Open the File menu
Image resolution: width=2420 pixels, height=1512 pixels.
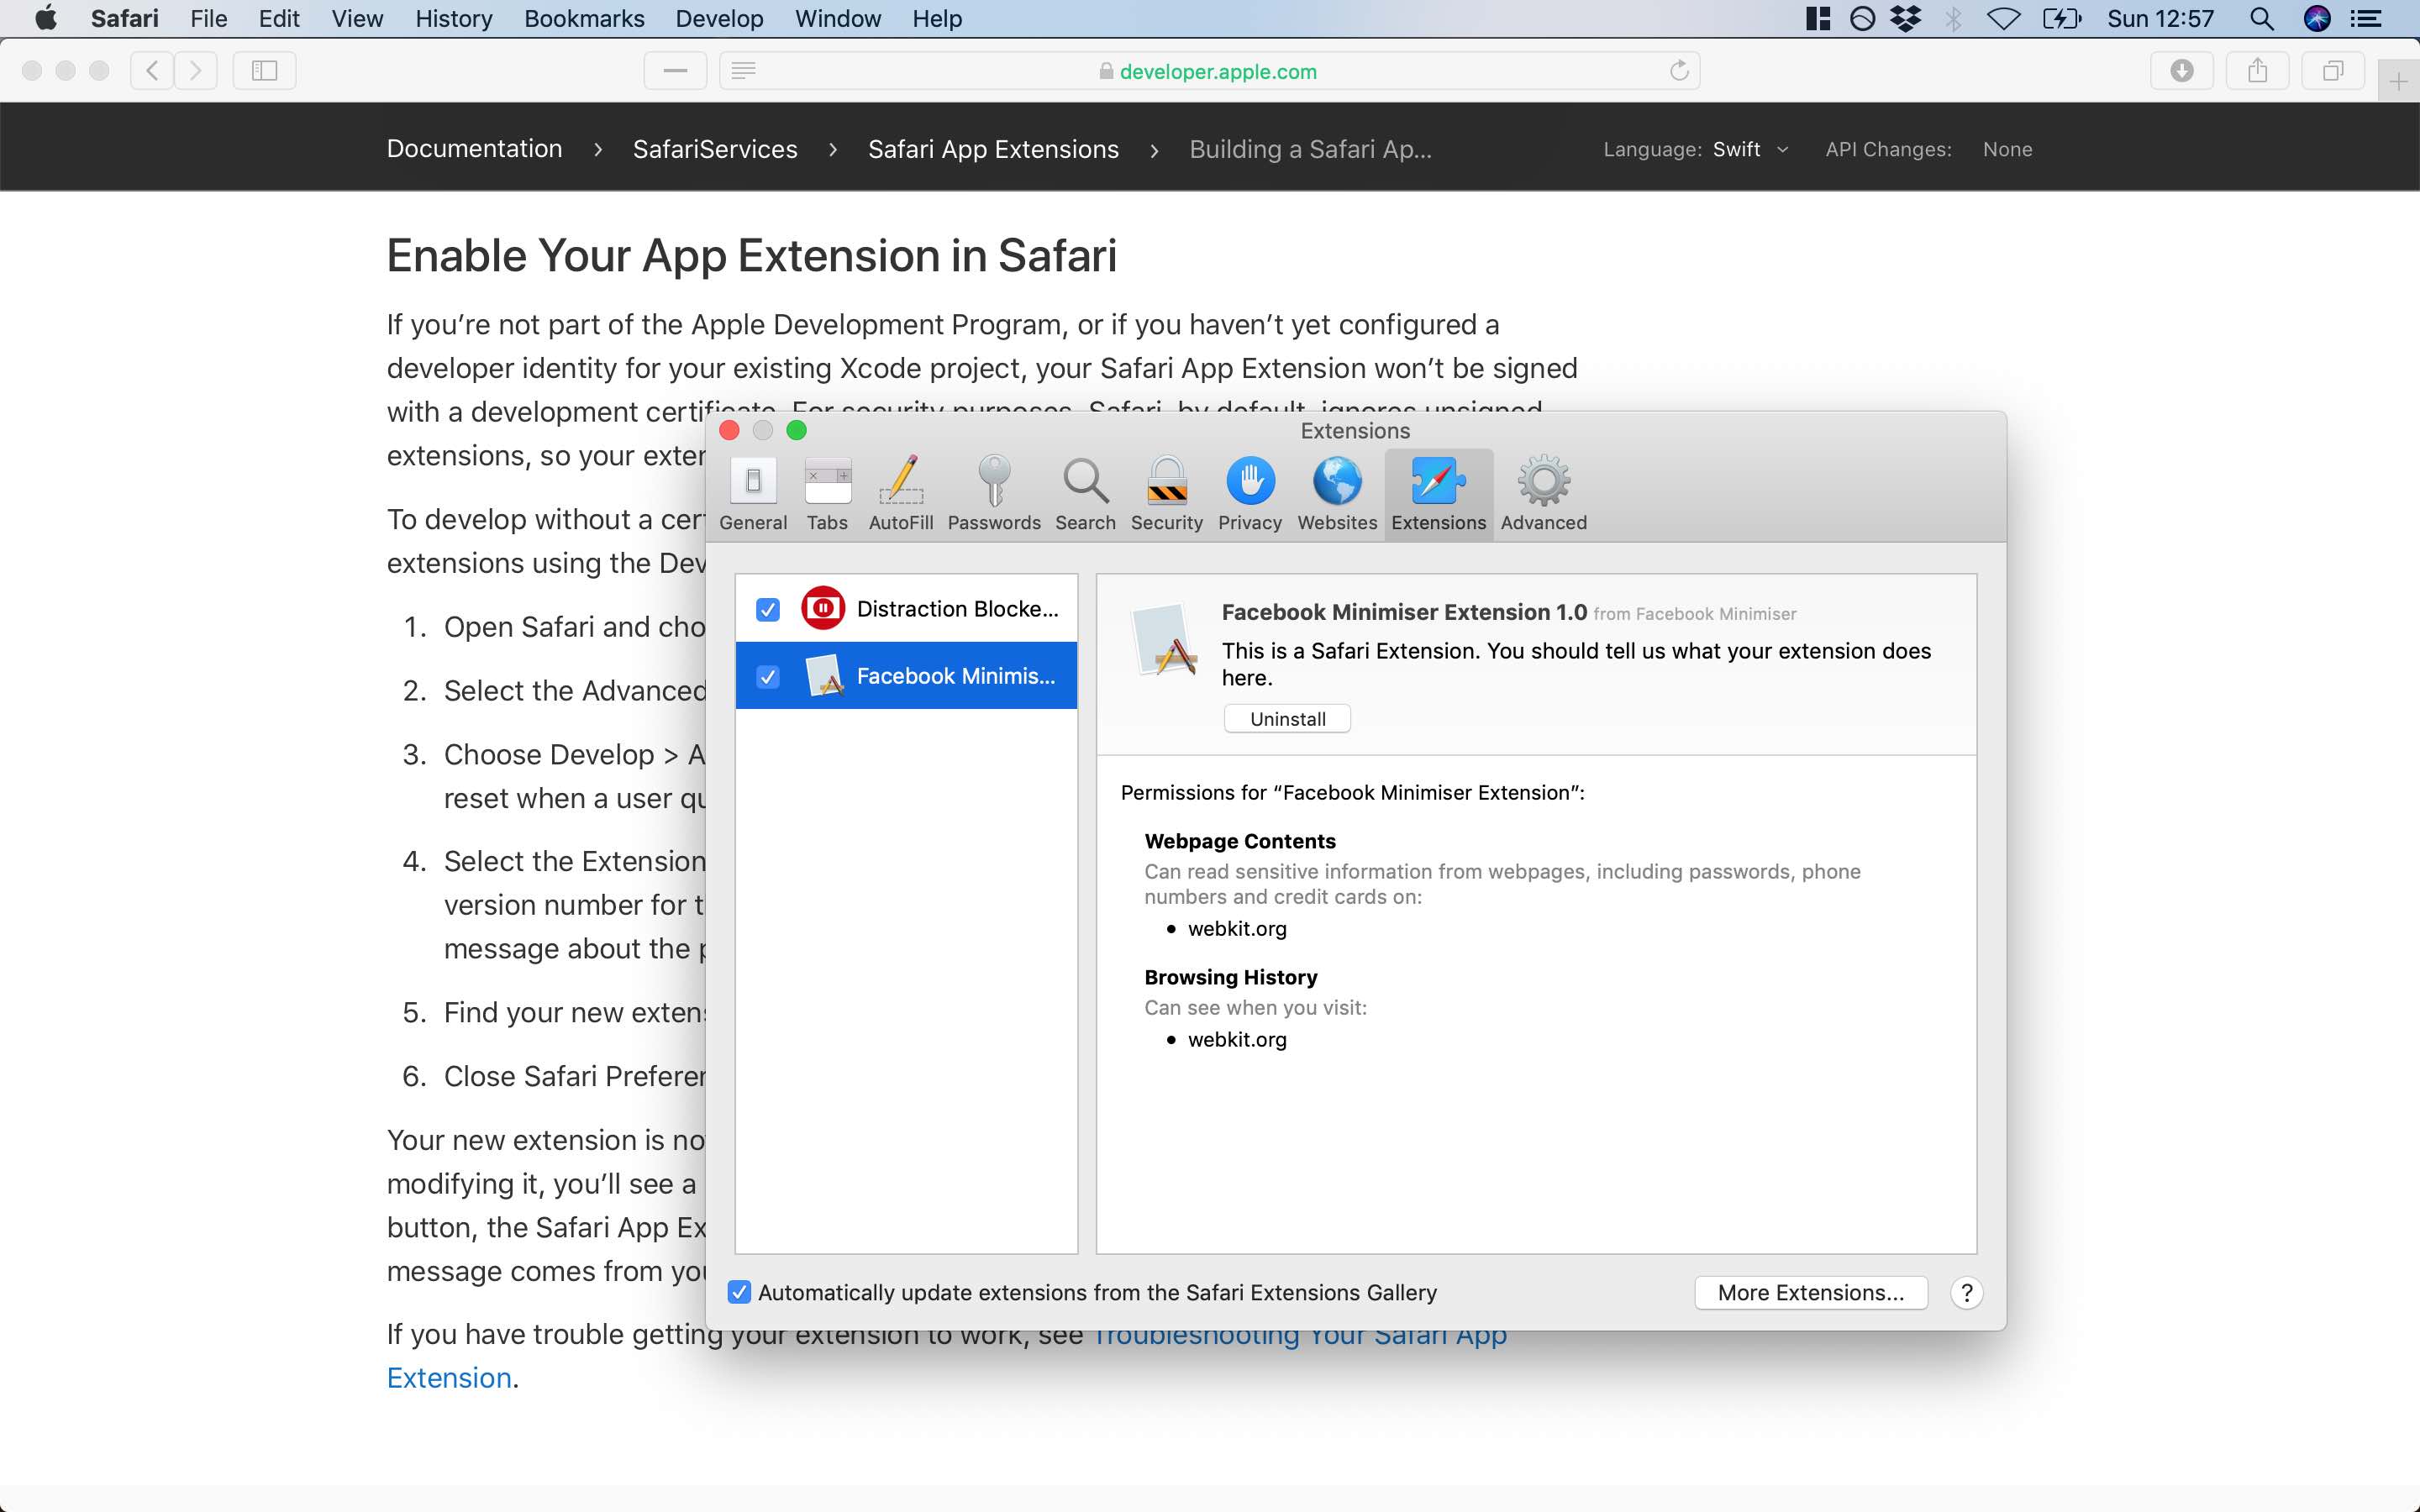point(209,18)
